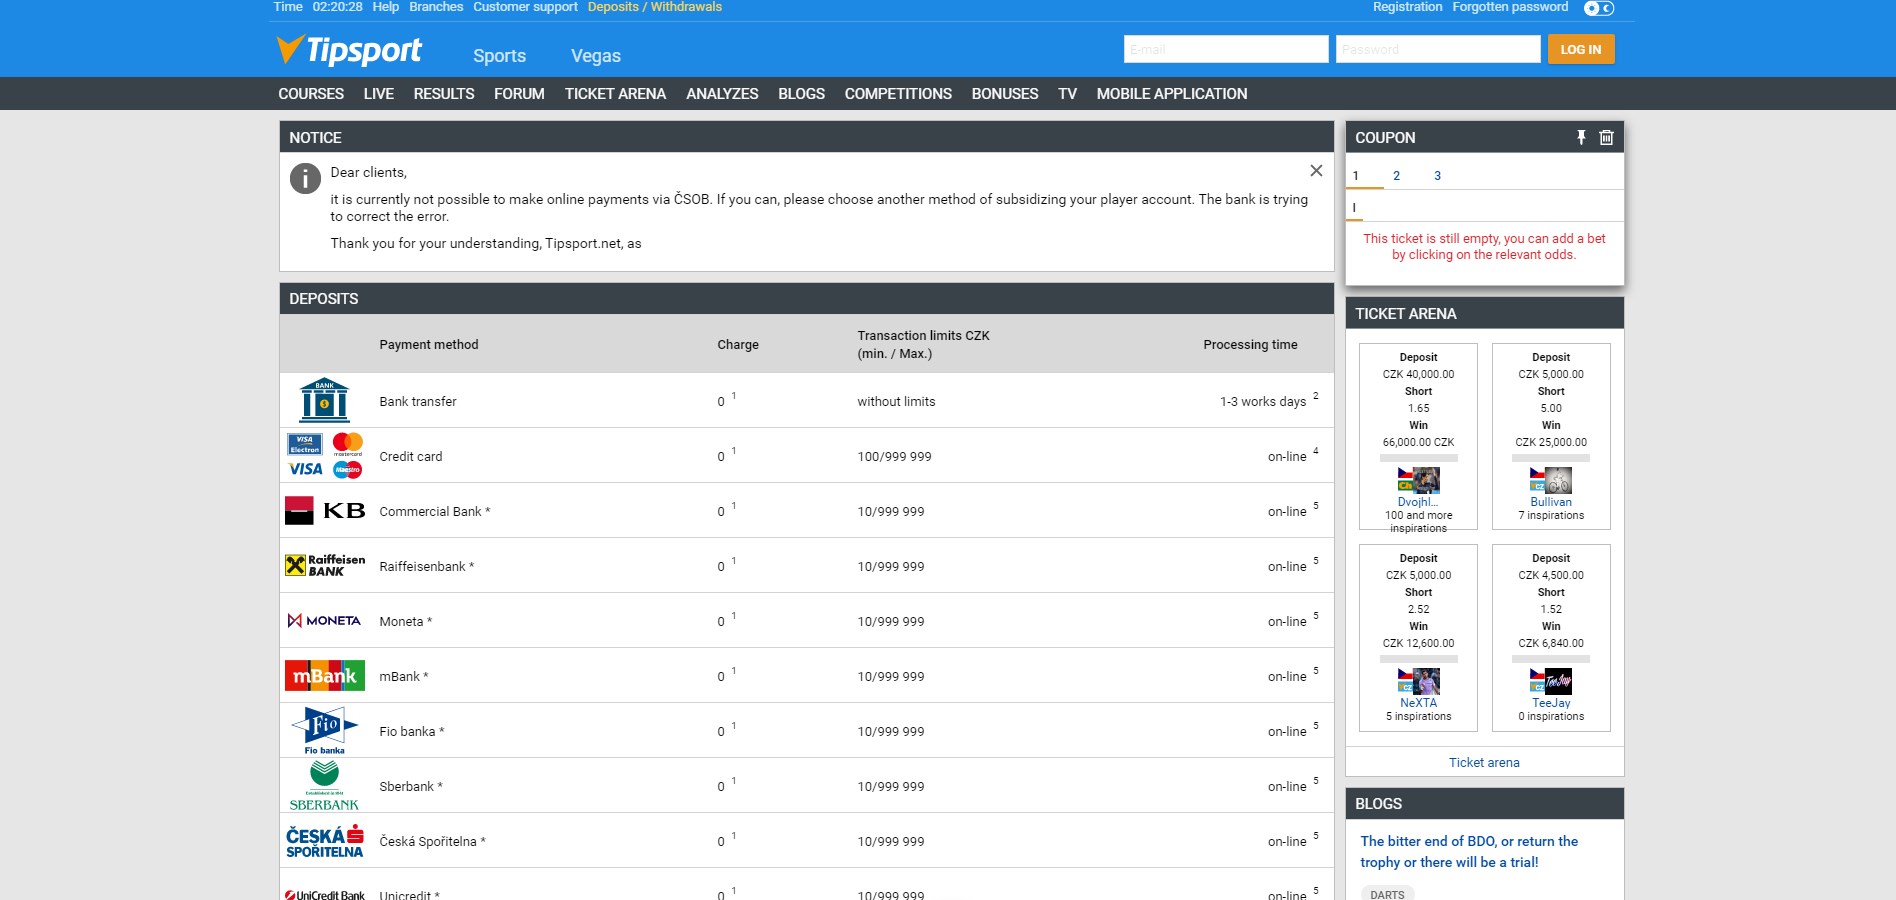Open the Ticket arena link below tickets
This screenshot has height=900, width=1896.
[x=1484, y=762]
